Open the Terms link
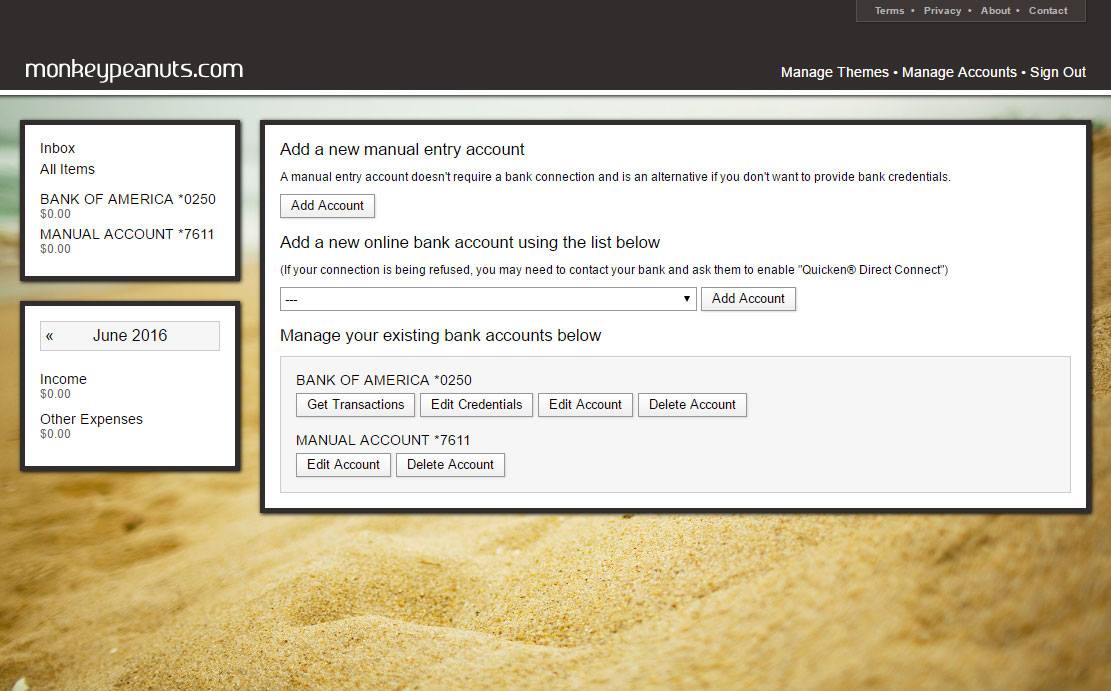Viewport: 1111px width, 691px height. 889,11
